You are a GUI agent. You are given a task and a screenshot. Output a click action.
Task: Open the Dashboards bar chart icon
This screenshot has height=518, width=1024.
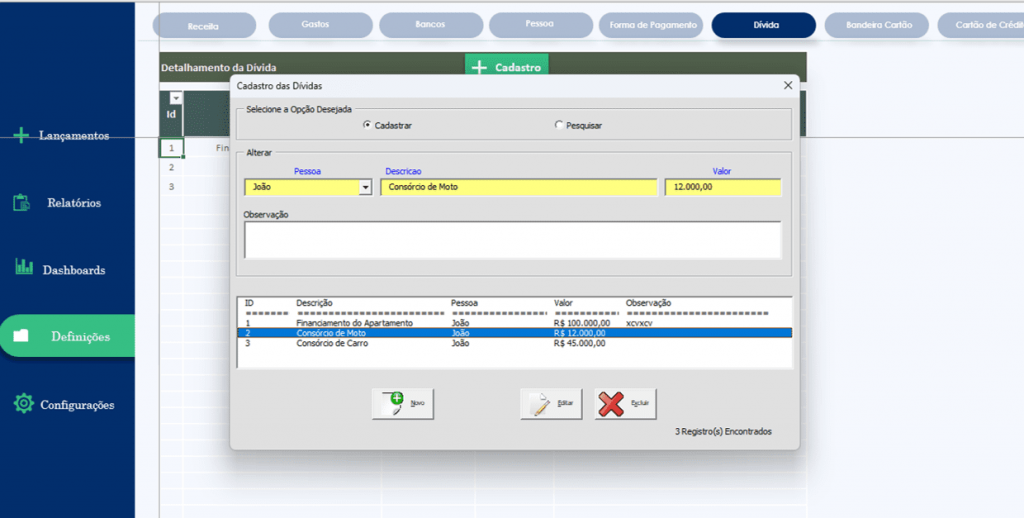pos(24,267)
